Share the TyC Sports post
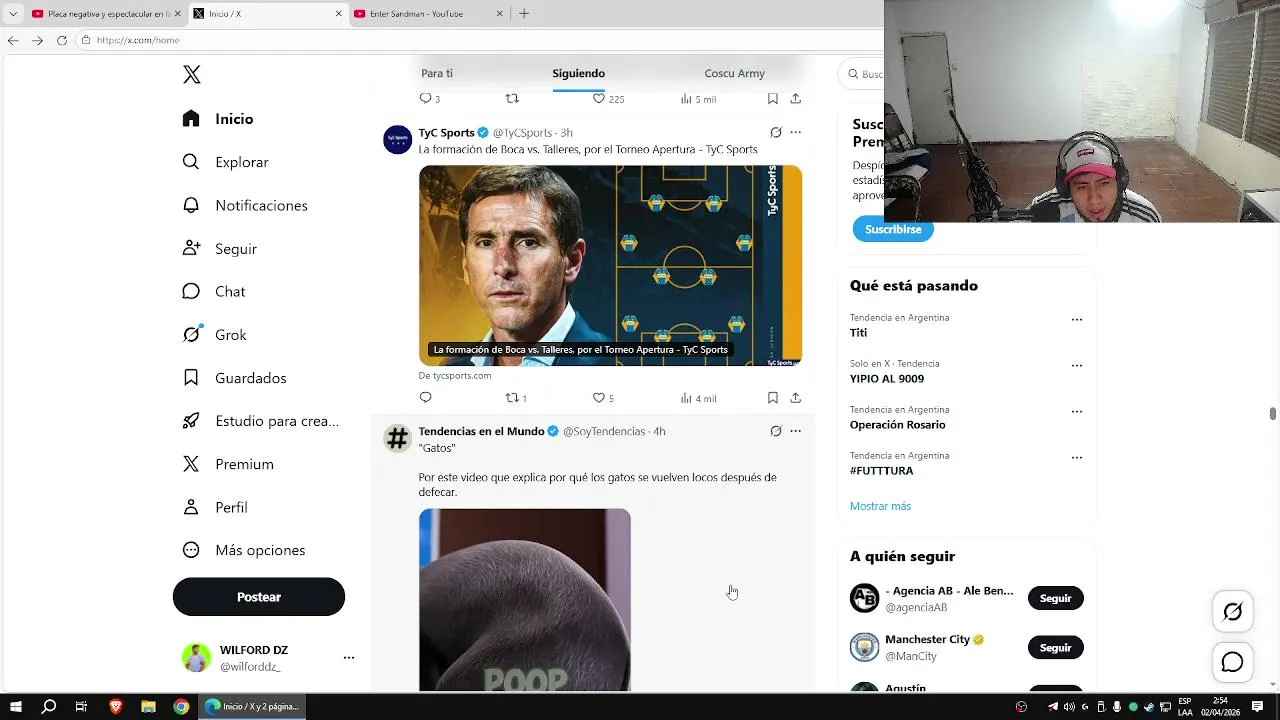This screenshot has height=720, width=1280. 795,398
